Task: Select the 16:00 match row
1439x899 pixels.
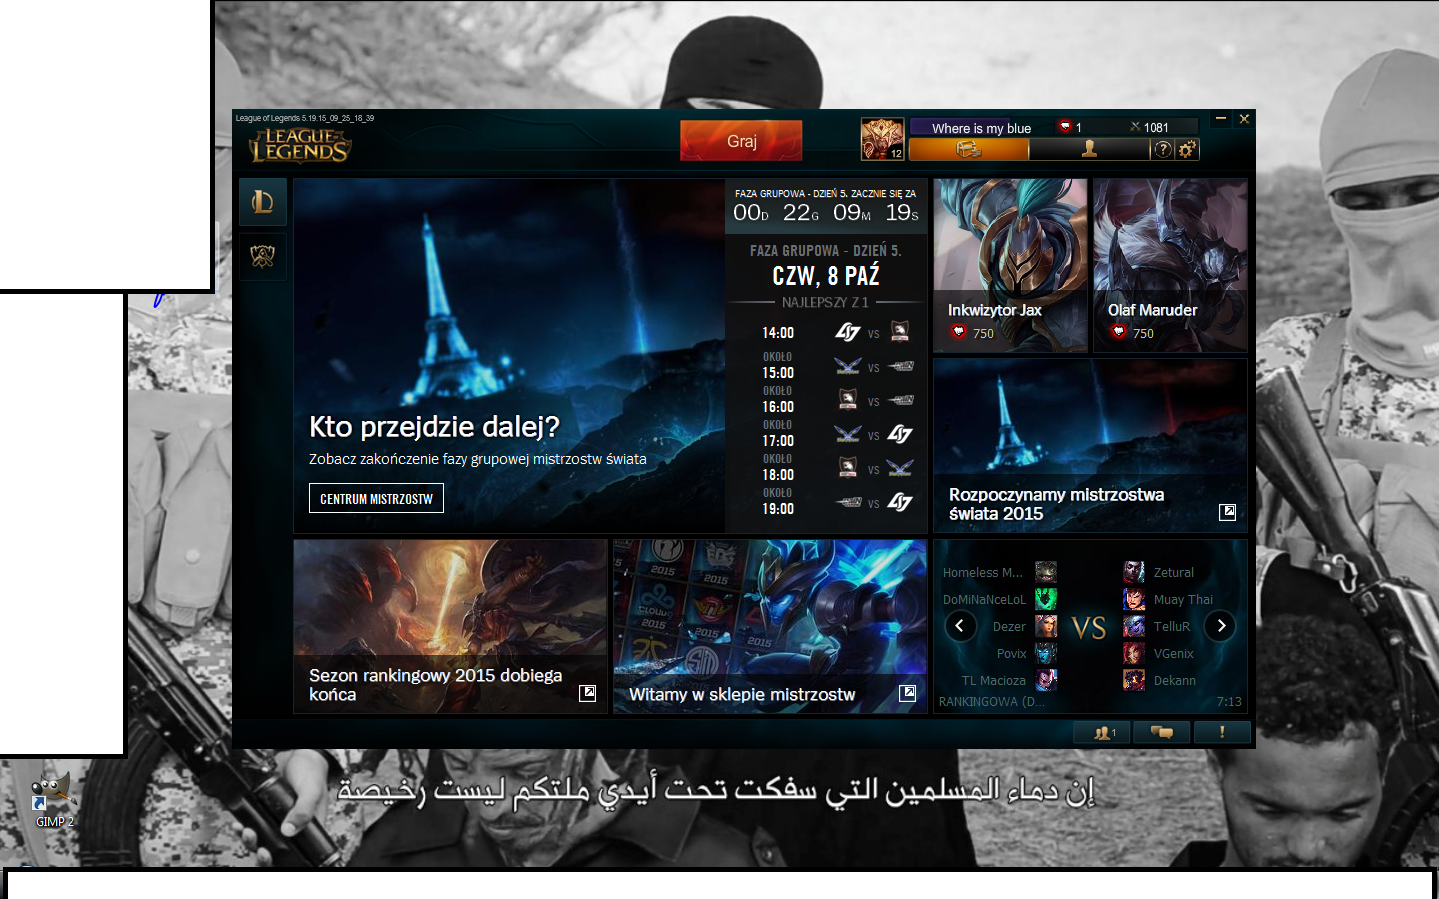Action: 826,400
